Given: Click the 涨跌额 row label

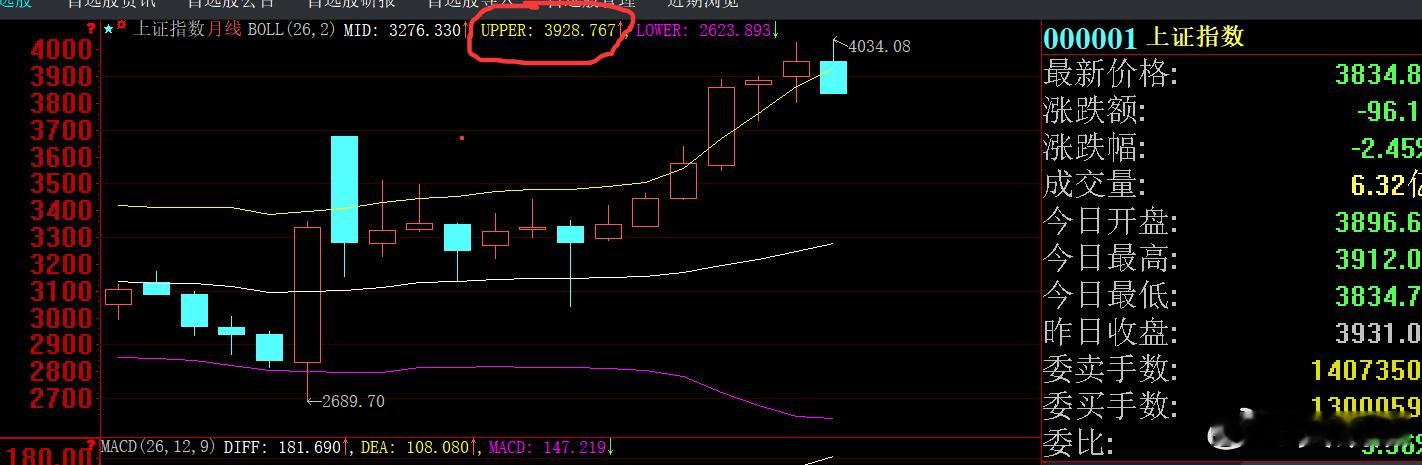Looking at the screenshot, I should [x=1094, y=111].
